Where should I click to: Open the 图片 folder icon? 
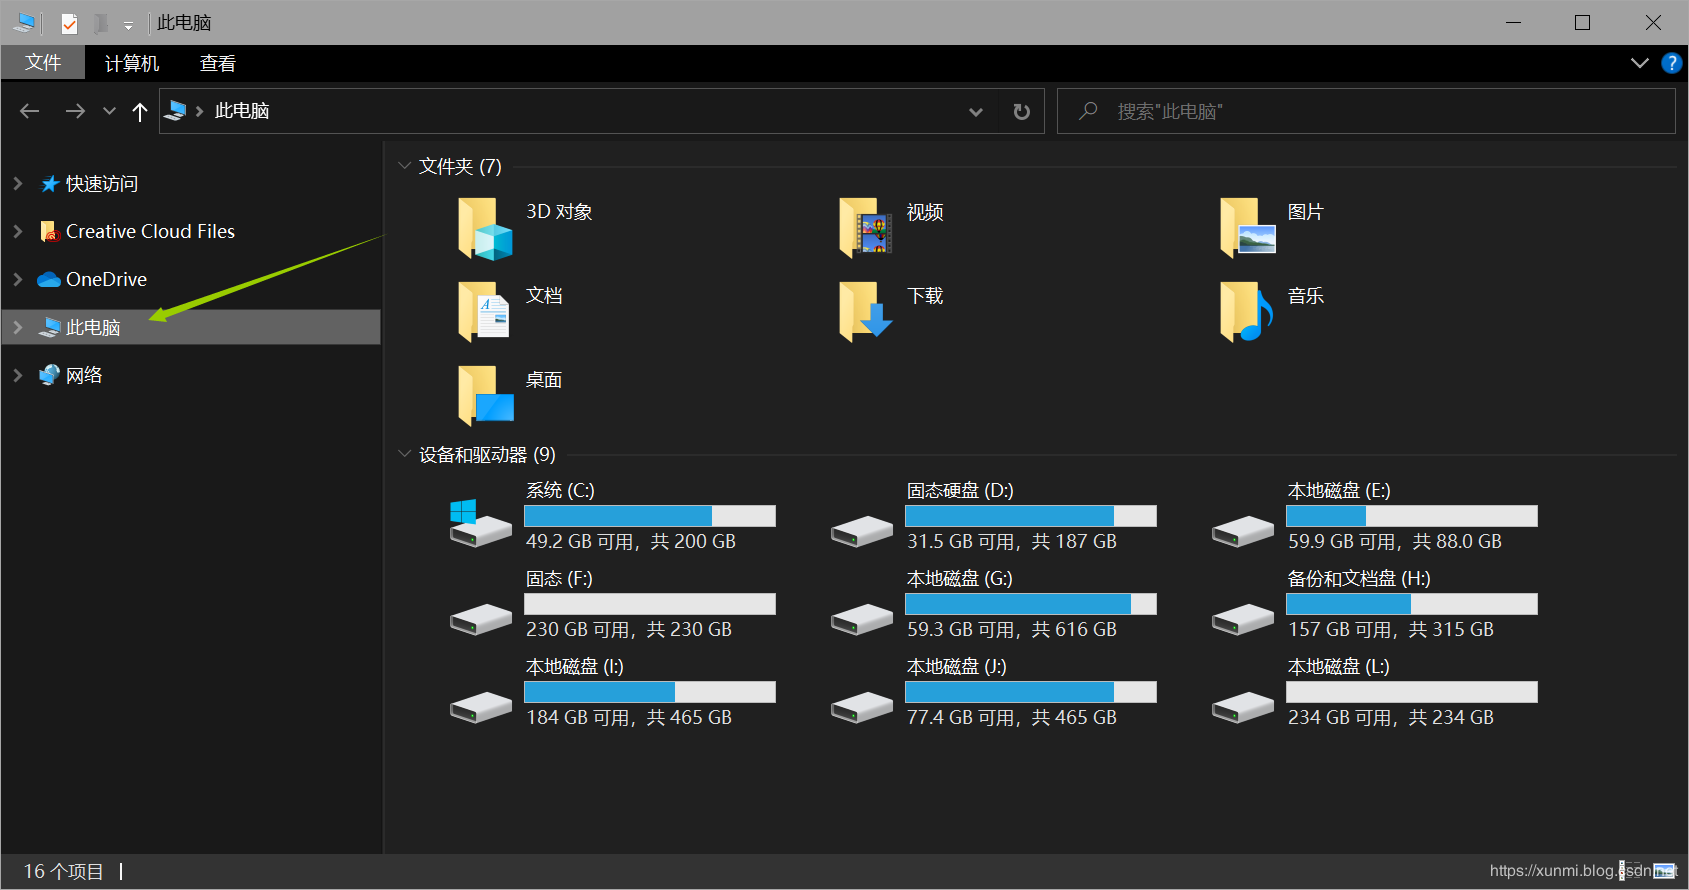pyautogui.click(x=1248, y=228)
